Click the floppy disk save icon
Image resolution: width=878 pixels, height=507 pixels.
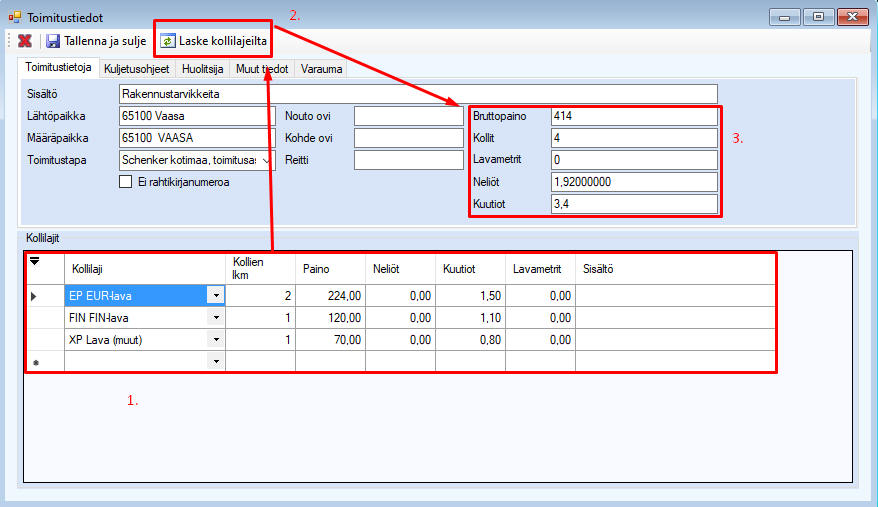pos(53,41)
